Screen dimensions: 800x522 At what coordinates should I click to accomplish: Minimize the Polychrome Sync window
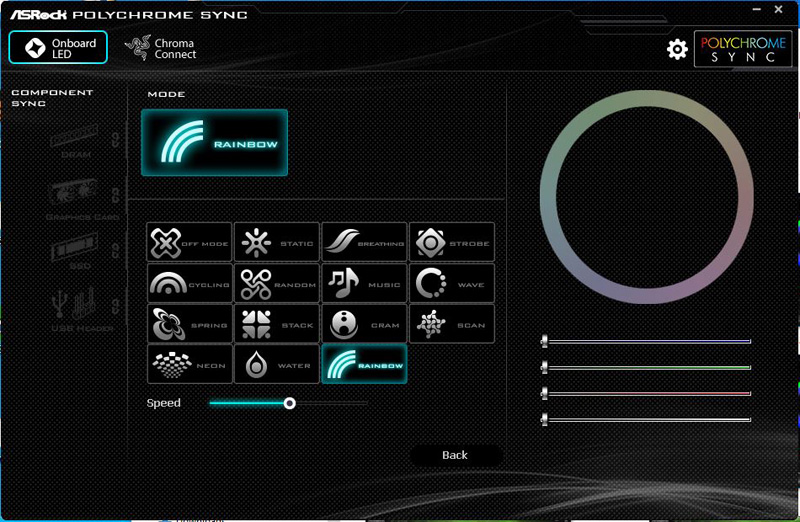tap(757, 9)
